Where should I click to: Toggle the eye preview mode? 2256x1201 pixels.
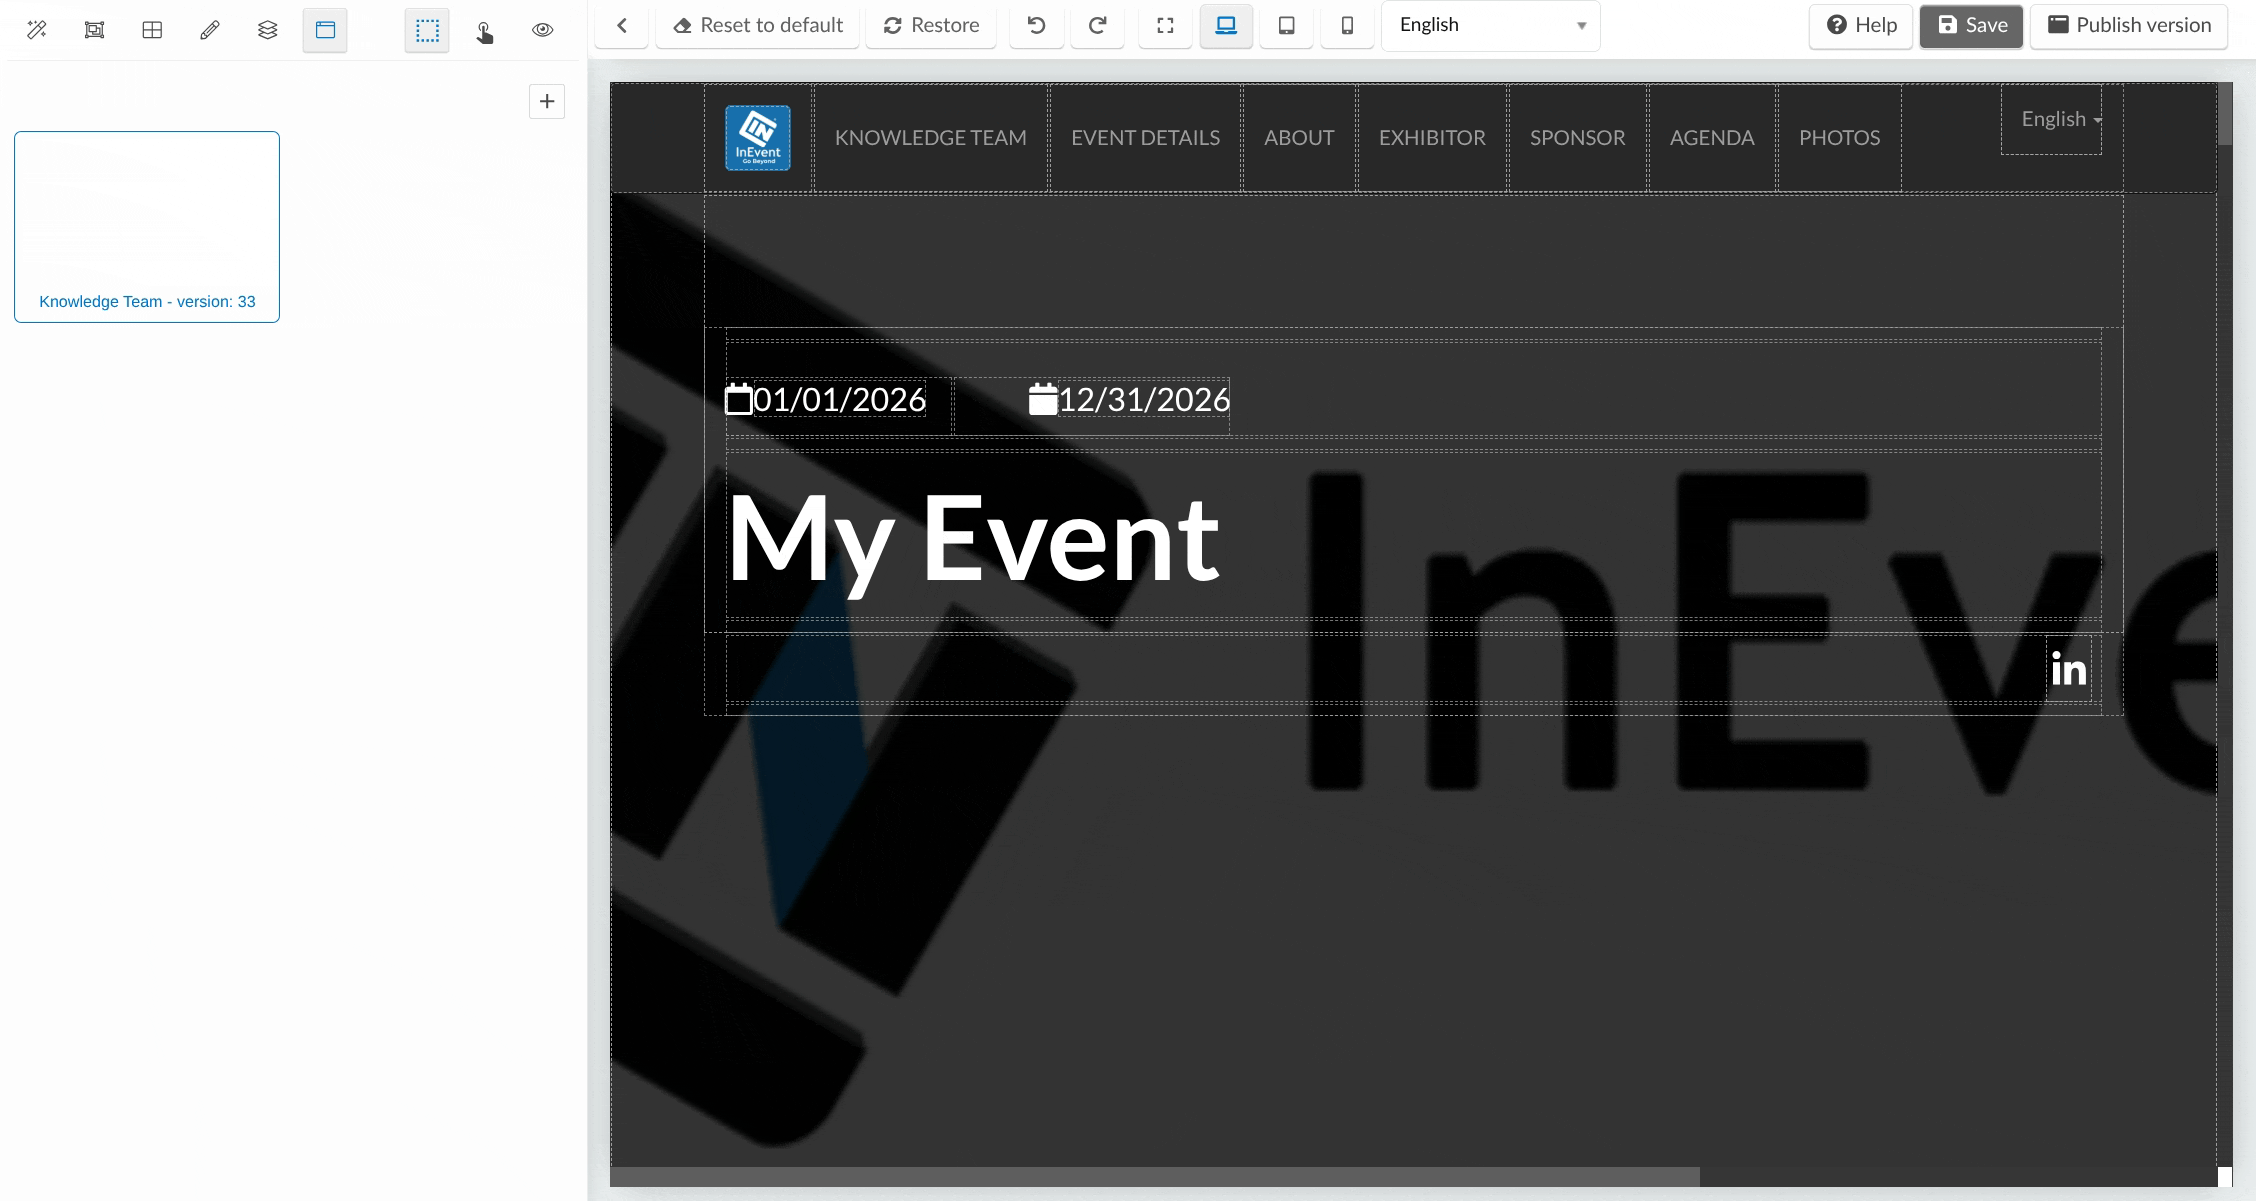pyautogui.click(x=543, y=30)
